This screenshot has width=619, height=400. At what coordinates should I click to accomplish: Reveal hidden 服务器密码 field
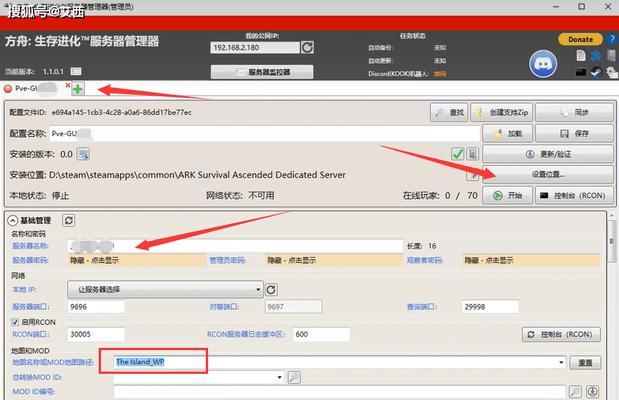[137, 260]
